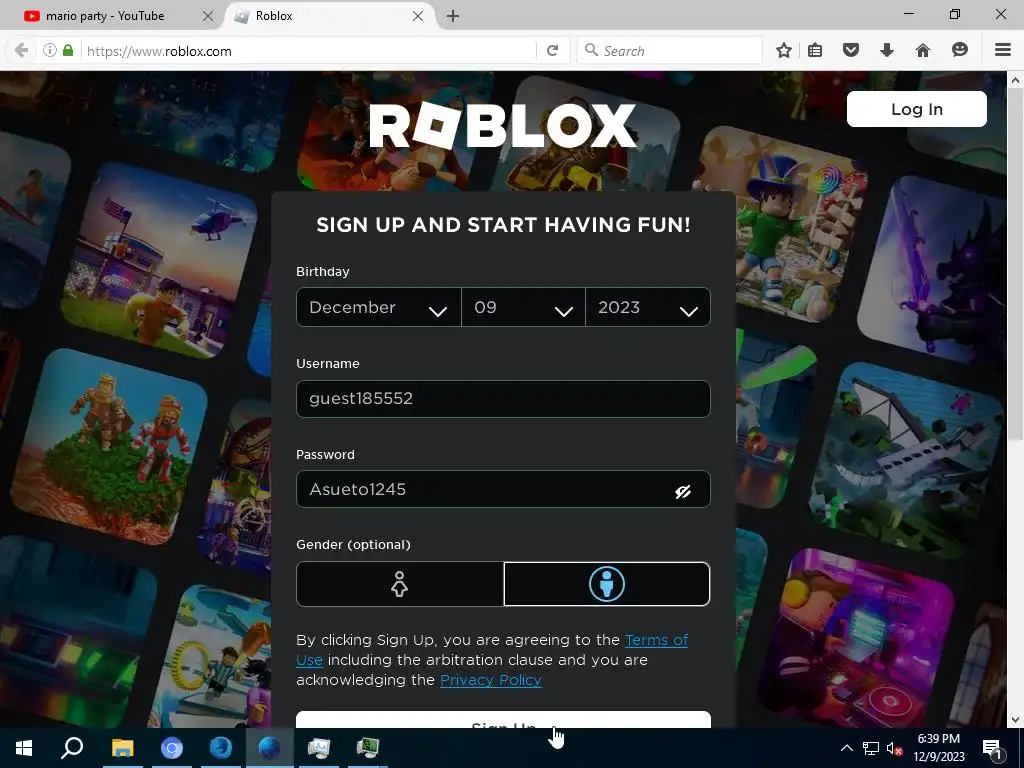The image size is (1024, 768).
Task: Show hidden system tray icons
Action: [846, 748]
